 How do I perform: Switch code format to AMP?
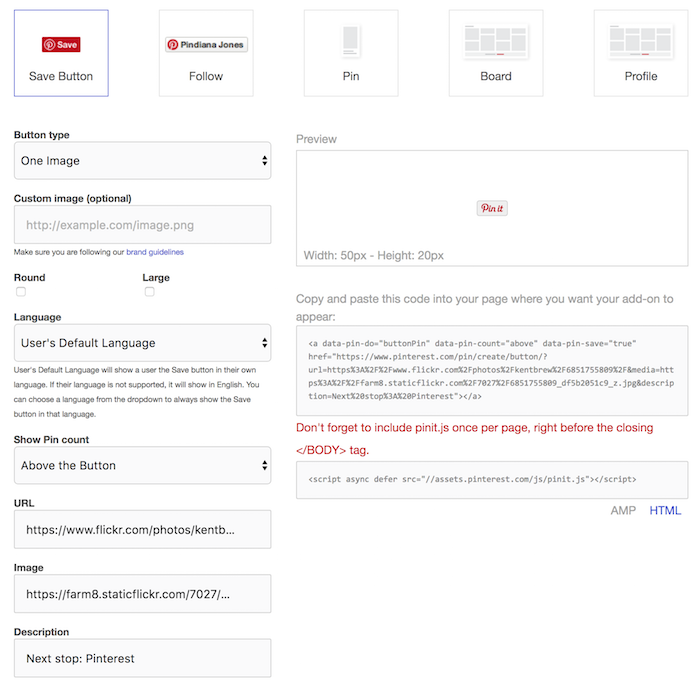click(x=623, y=510)
